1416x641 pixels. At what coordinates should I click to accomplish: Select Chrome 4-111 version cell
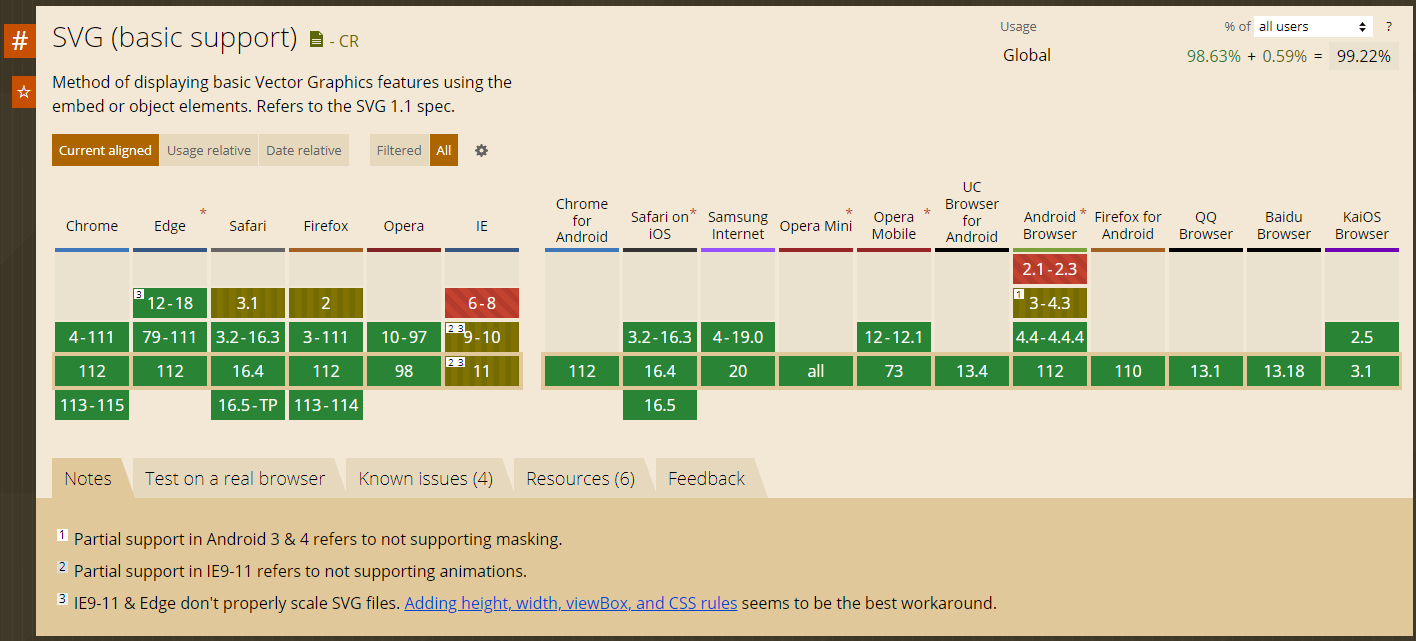92,337
